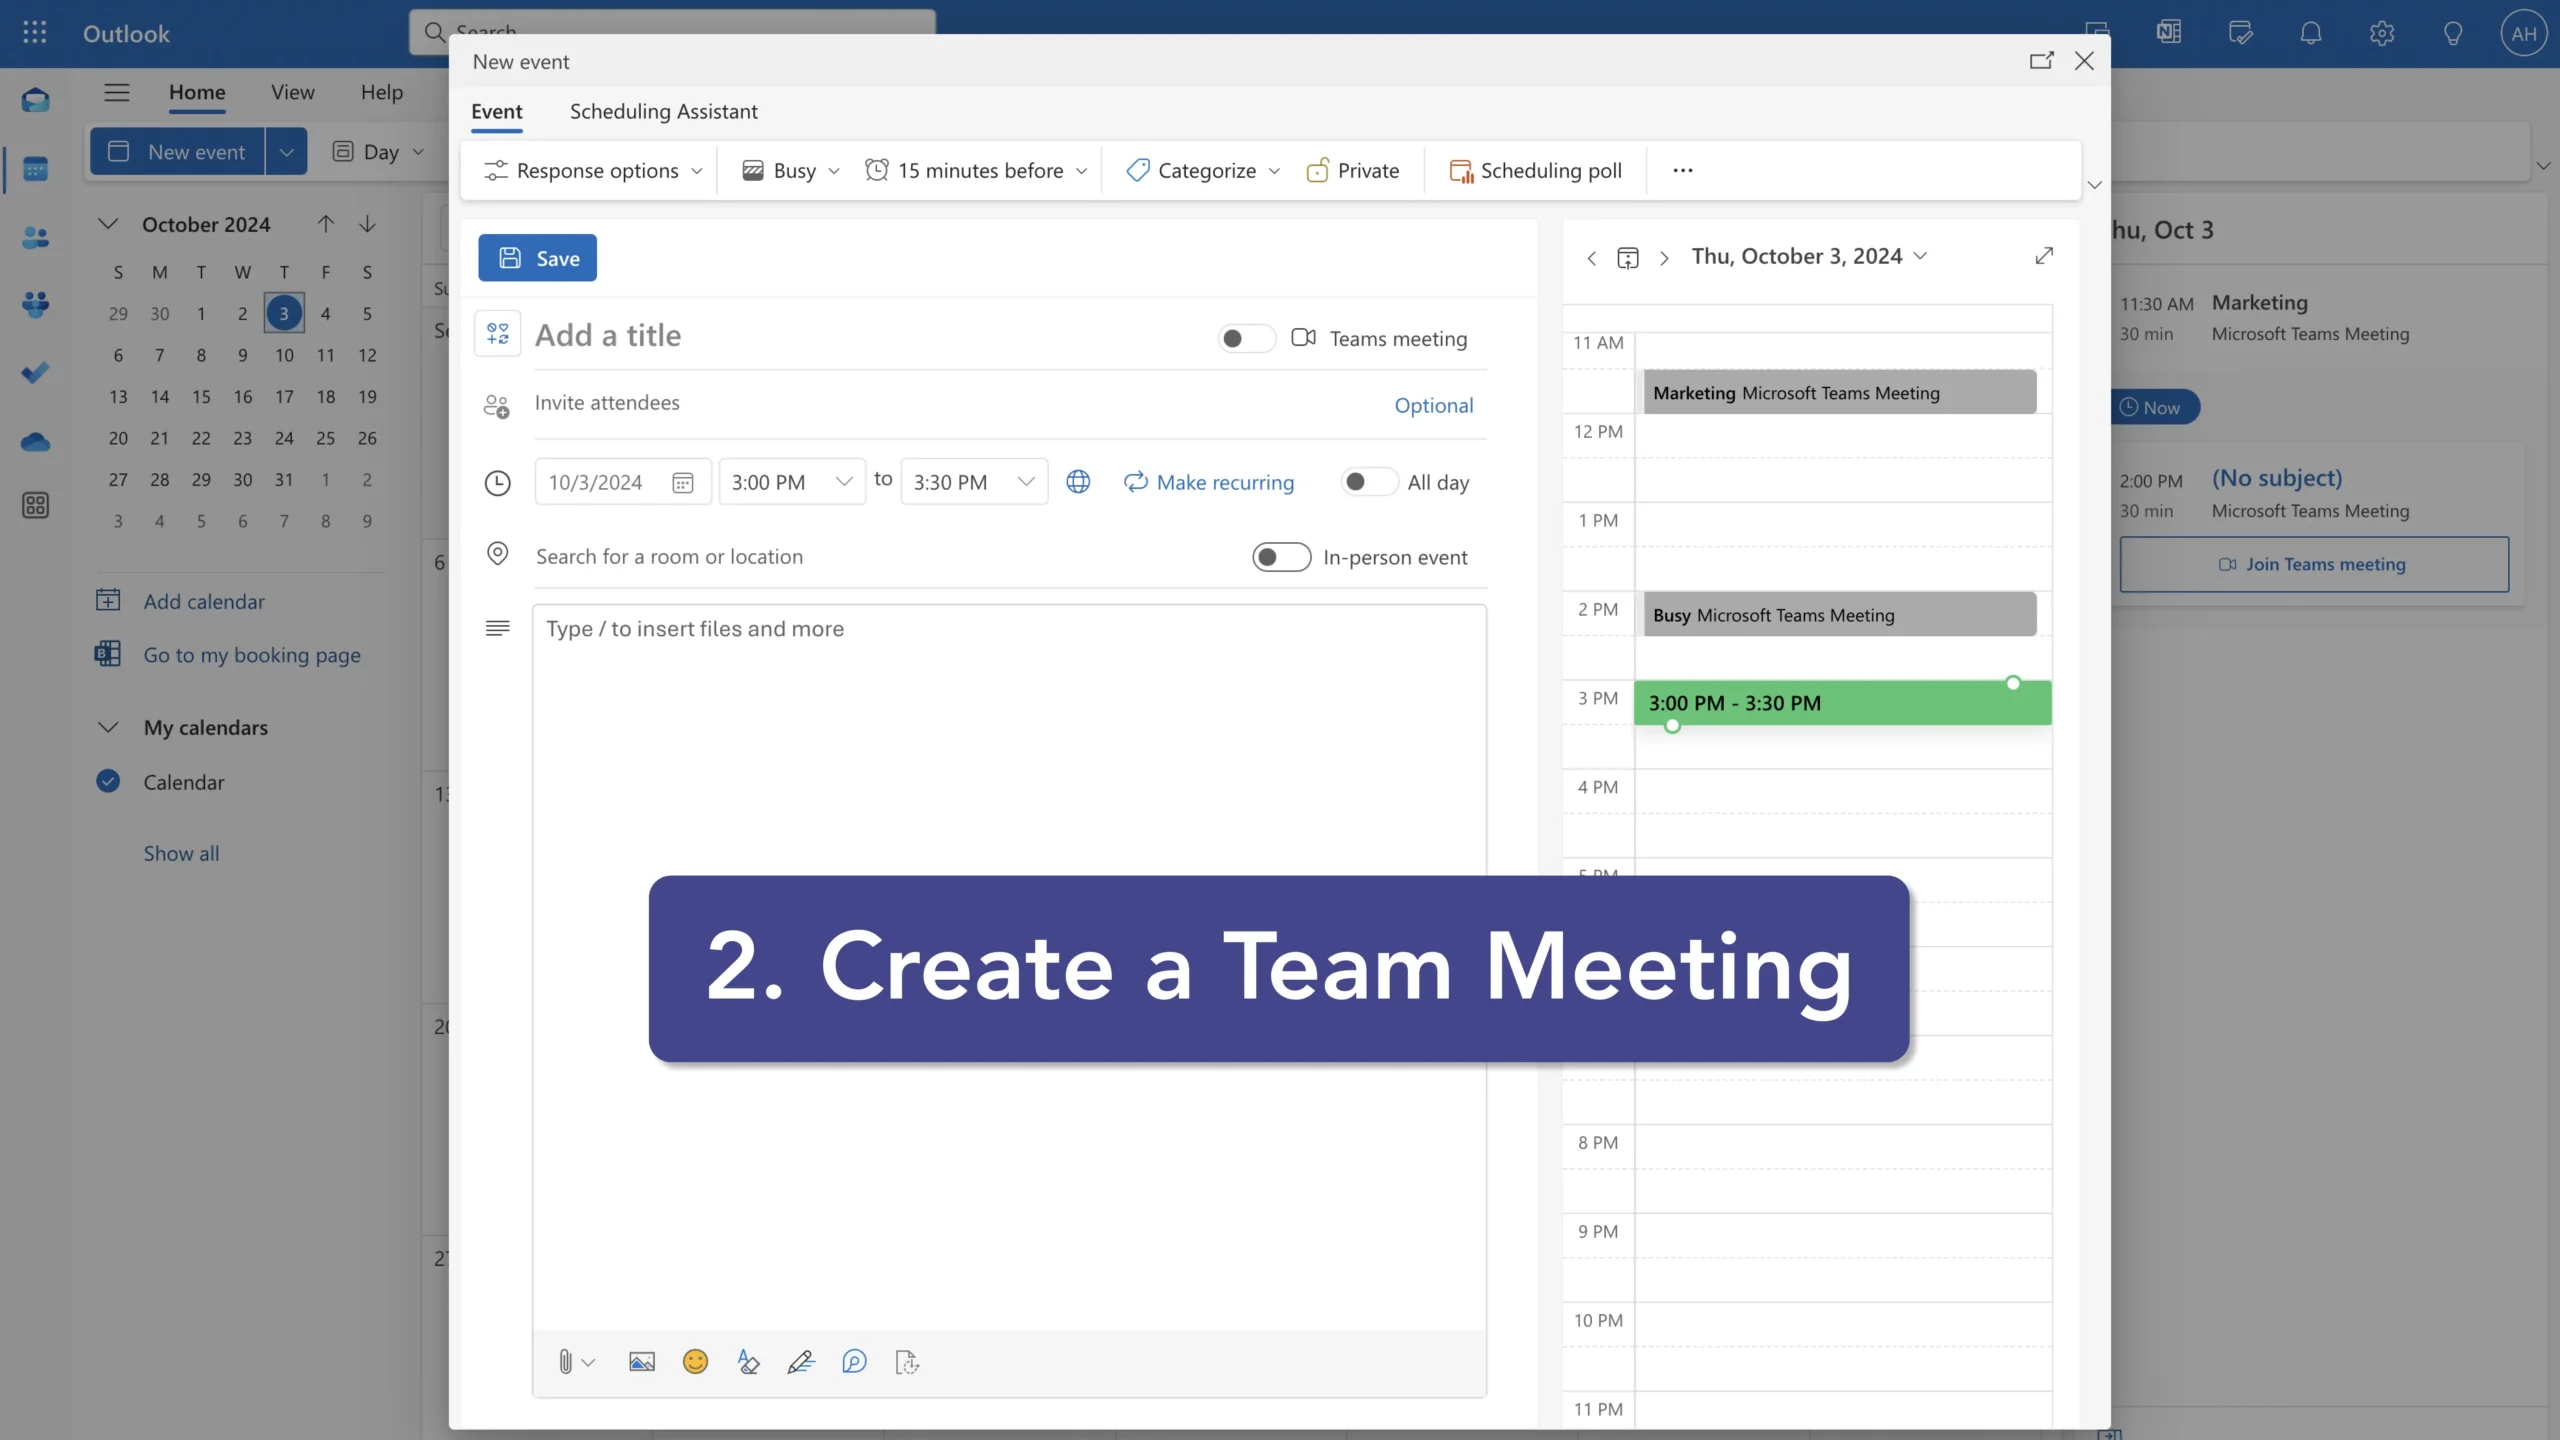Switch on In-person event toggle
The height and width of the screenshot is (1440, 2560).
tap(1281, 557)
